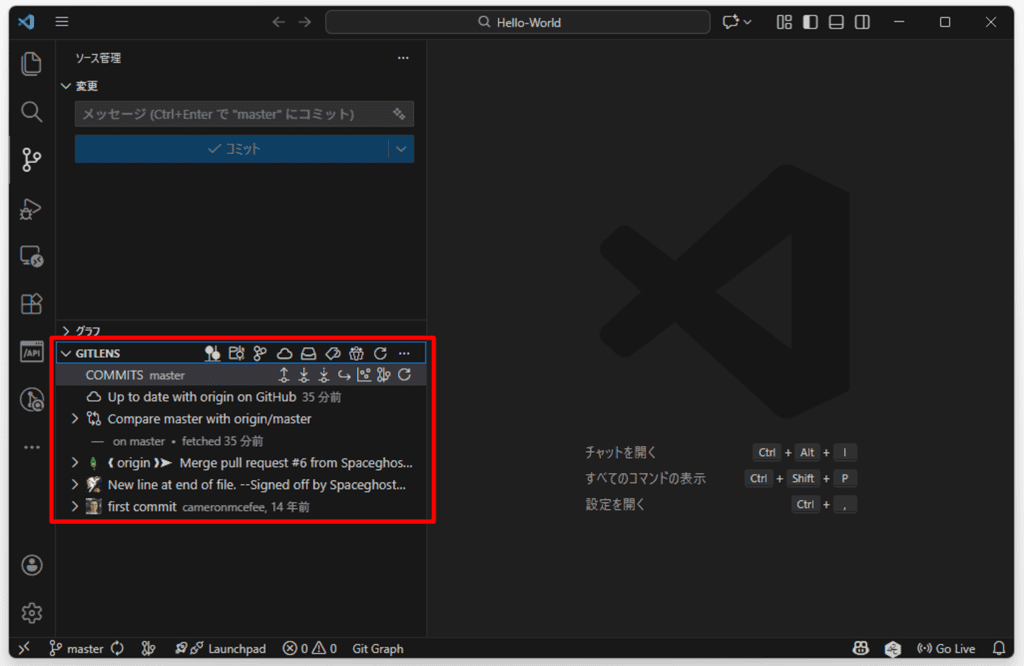Open the Source Control more actions menu

[x=403, y=58]
